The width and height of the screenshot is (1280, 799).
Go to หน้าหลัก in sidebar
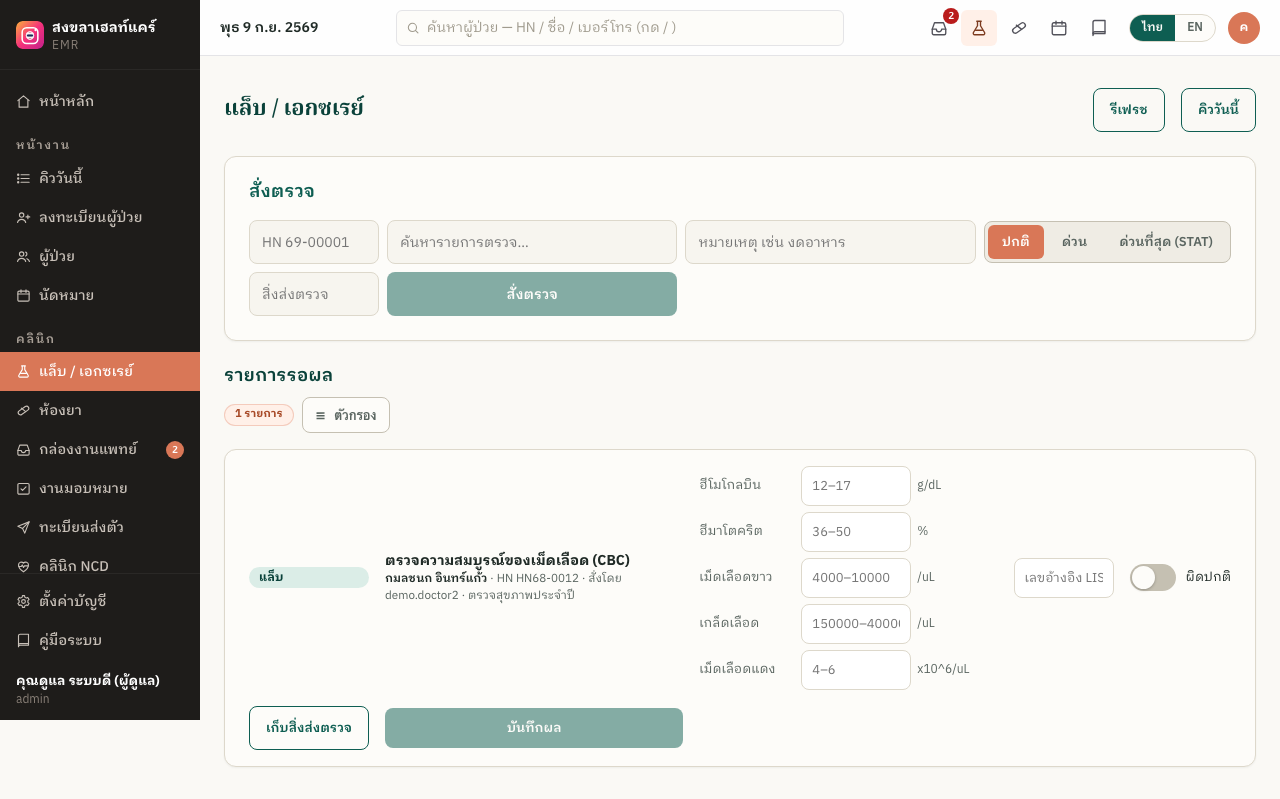click(x=100, y=101)
